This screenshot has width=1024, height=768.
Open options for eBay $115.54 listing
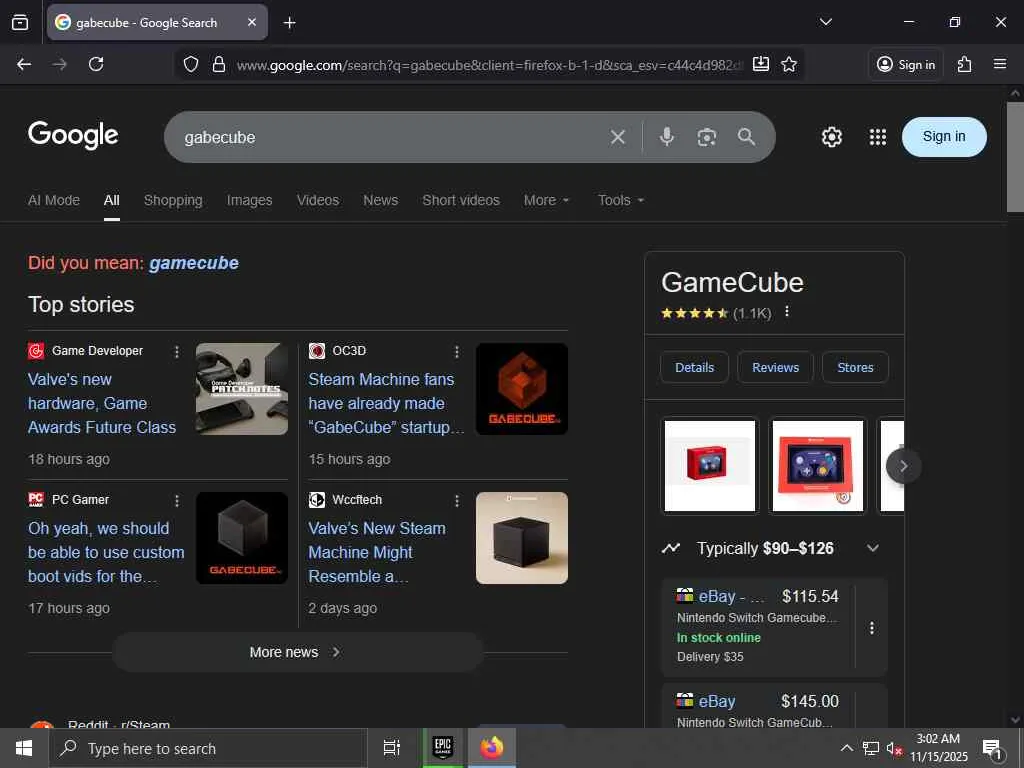[871, 628]
